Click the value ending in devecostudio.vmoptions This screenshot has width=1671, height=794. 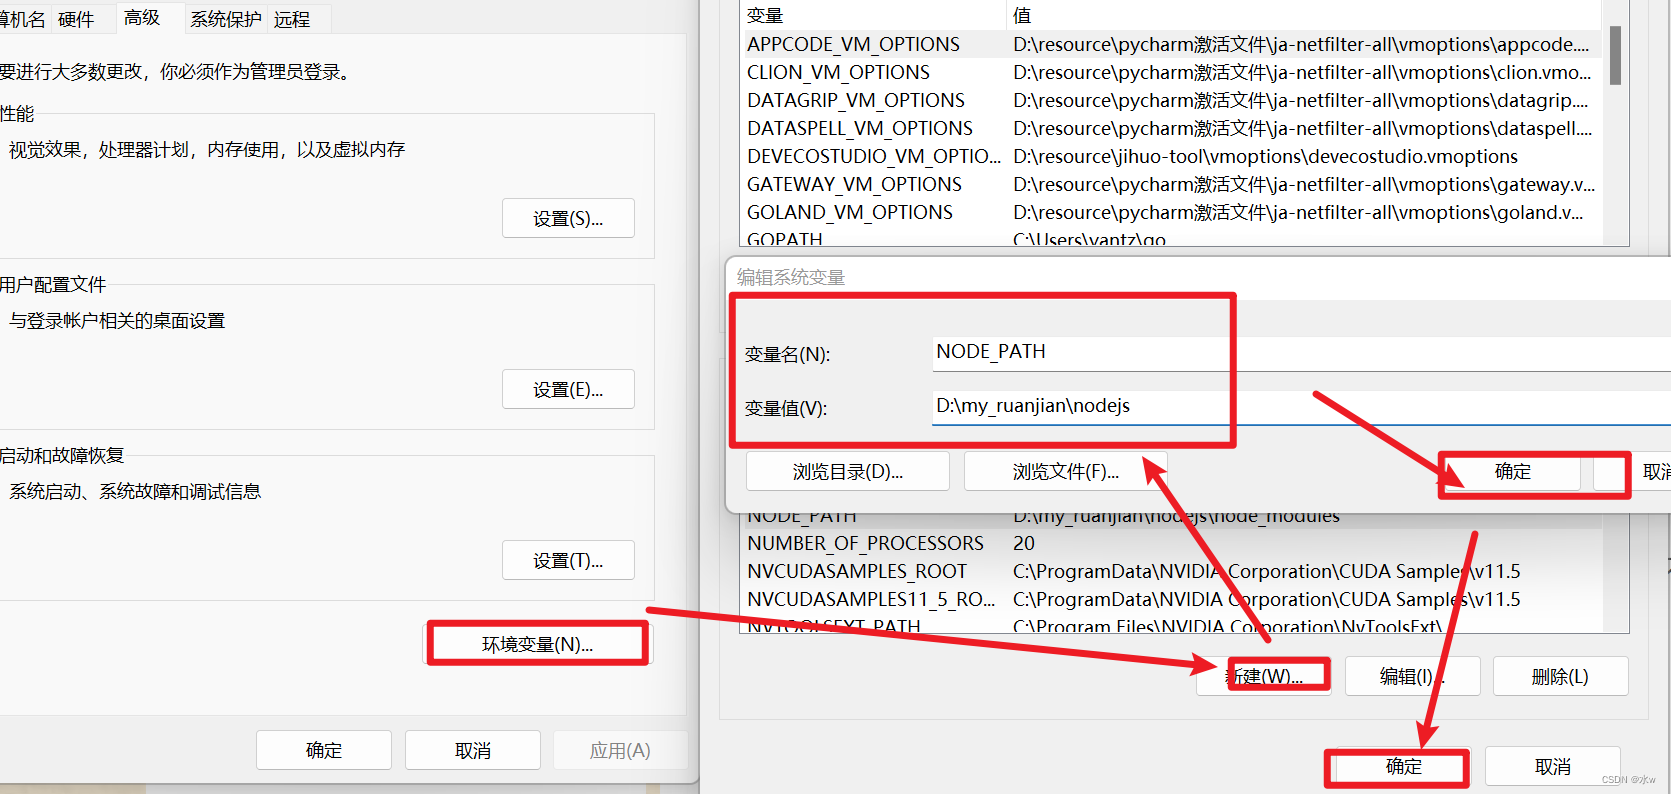point(1265,156)
